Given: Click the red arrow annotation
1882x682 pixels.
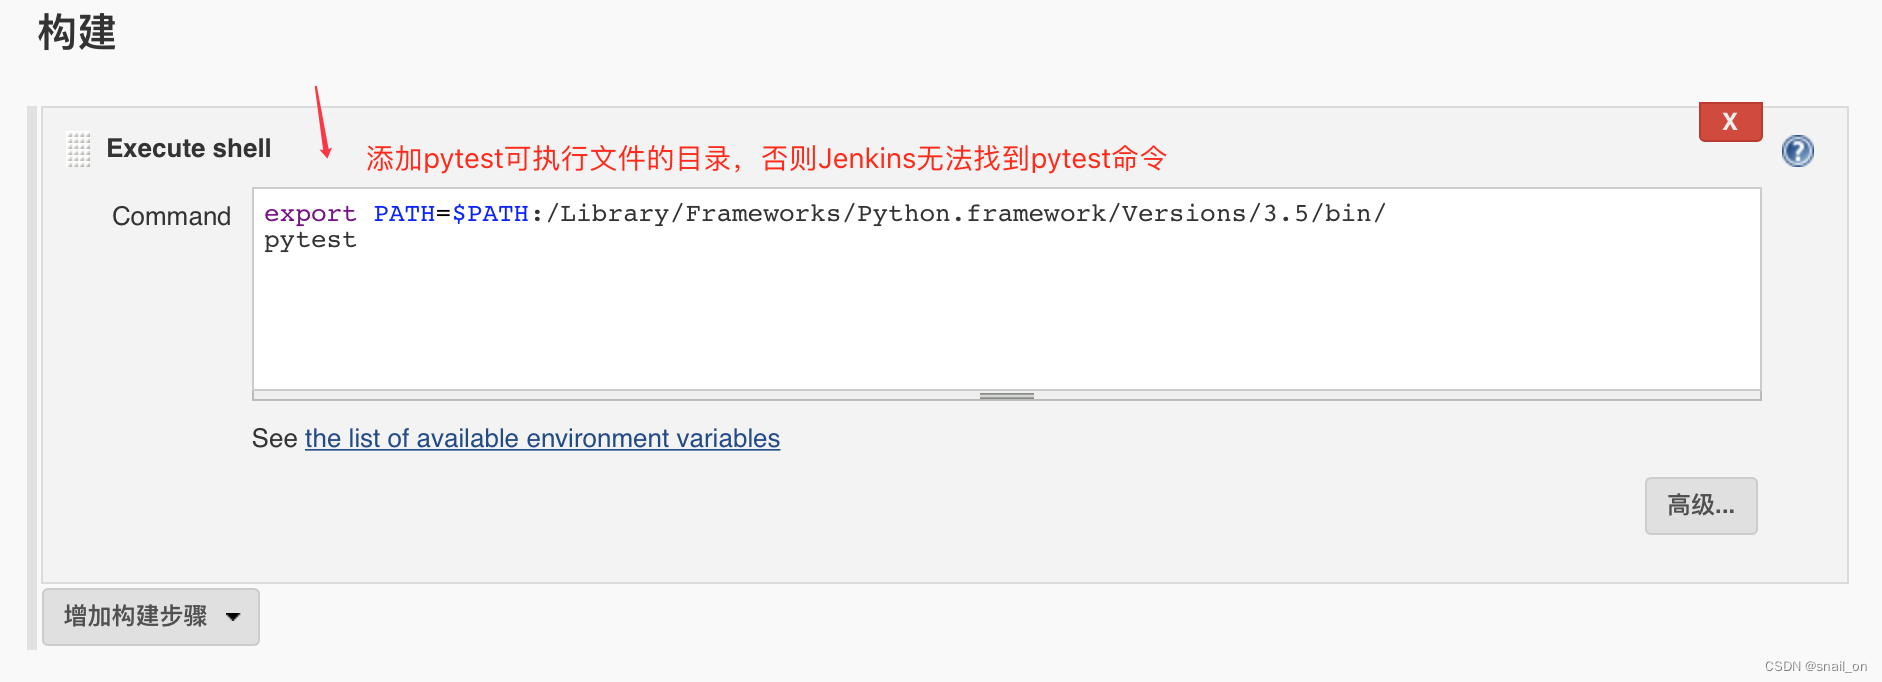Looking at the screenshot, I should click(x=322, y=122).
